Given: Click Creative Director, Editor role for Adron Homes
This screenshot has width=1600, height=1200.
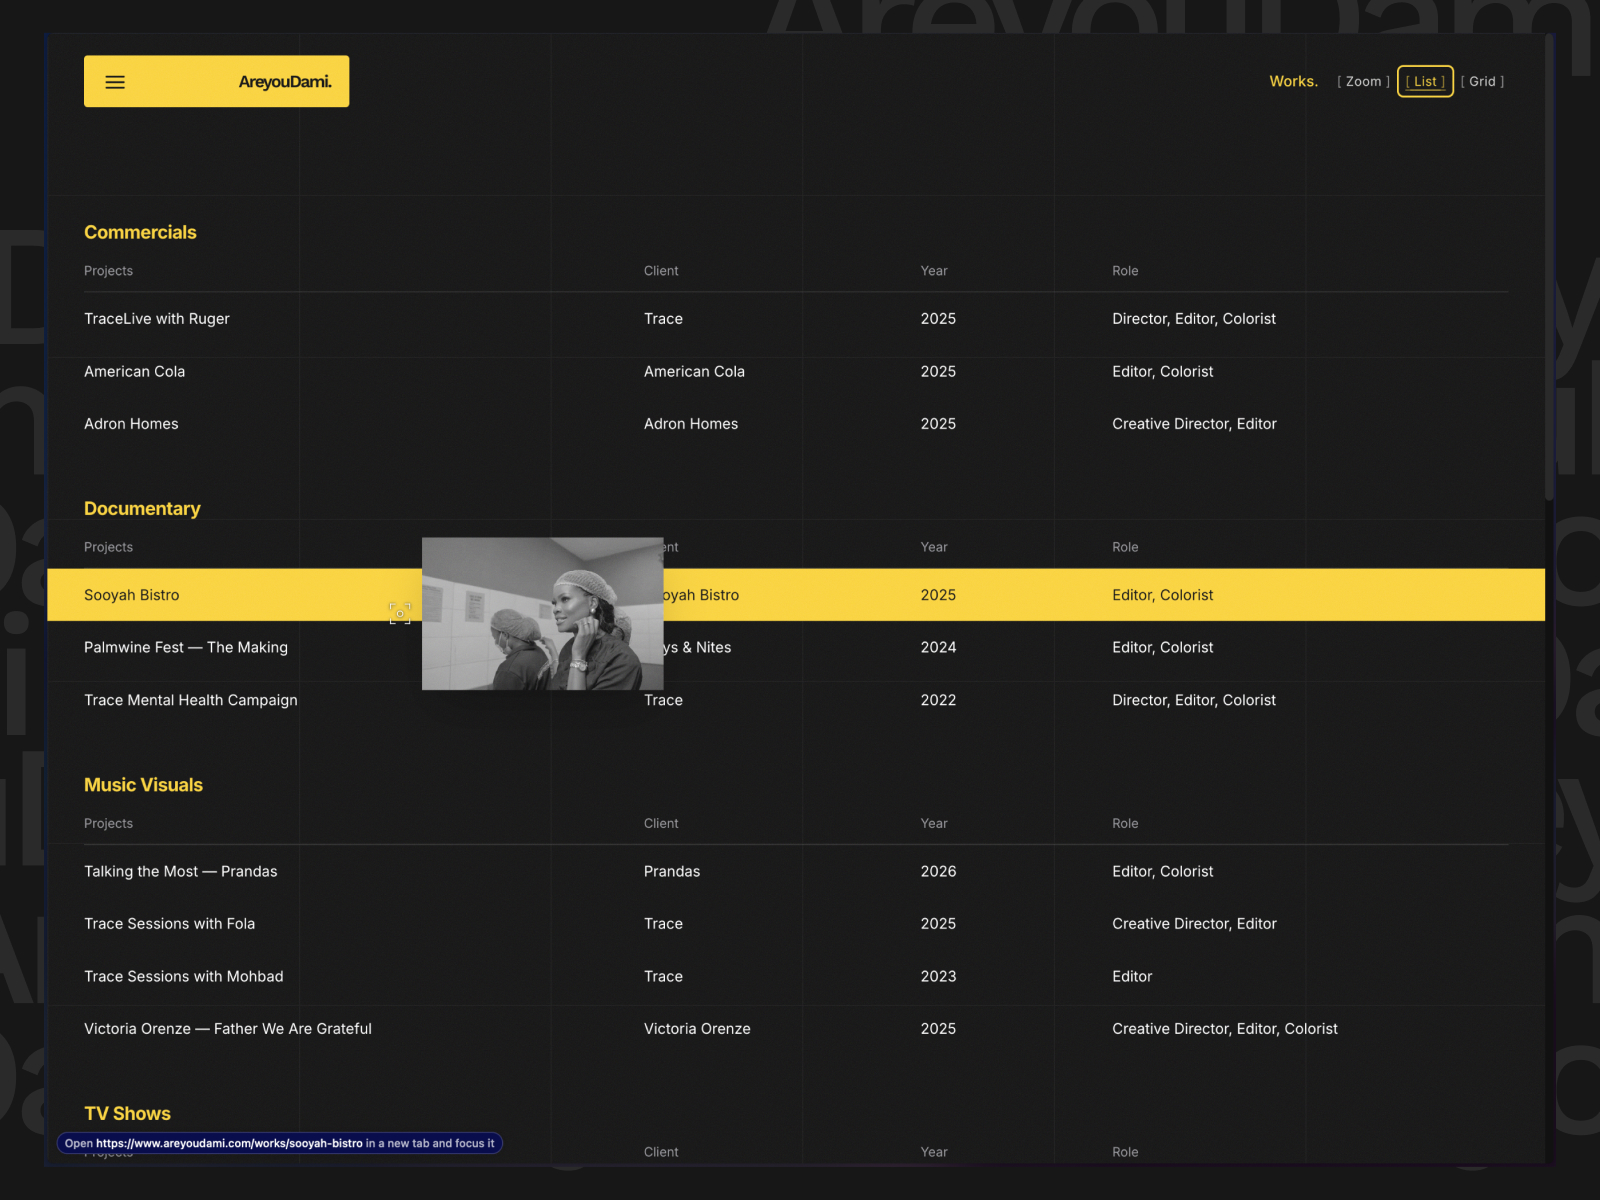Looking at the screenshot, I should (x=1194, y=424).
